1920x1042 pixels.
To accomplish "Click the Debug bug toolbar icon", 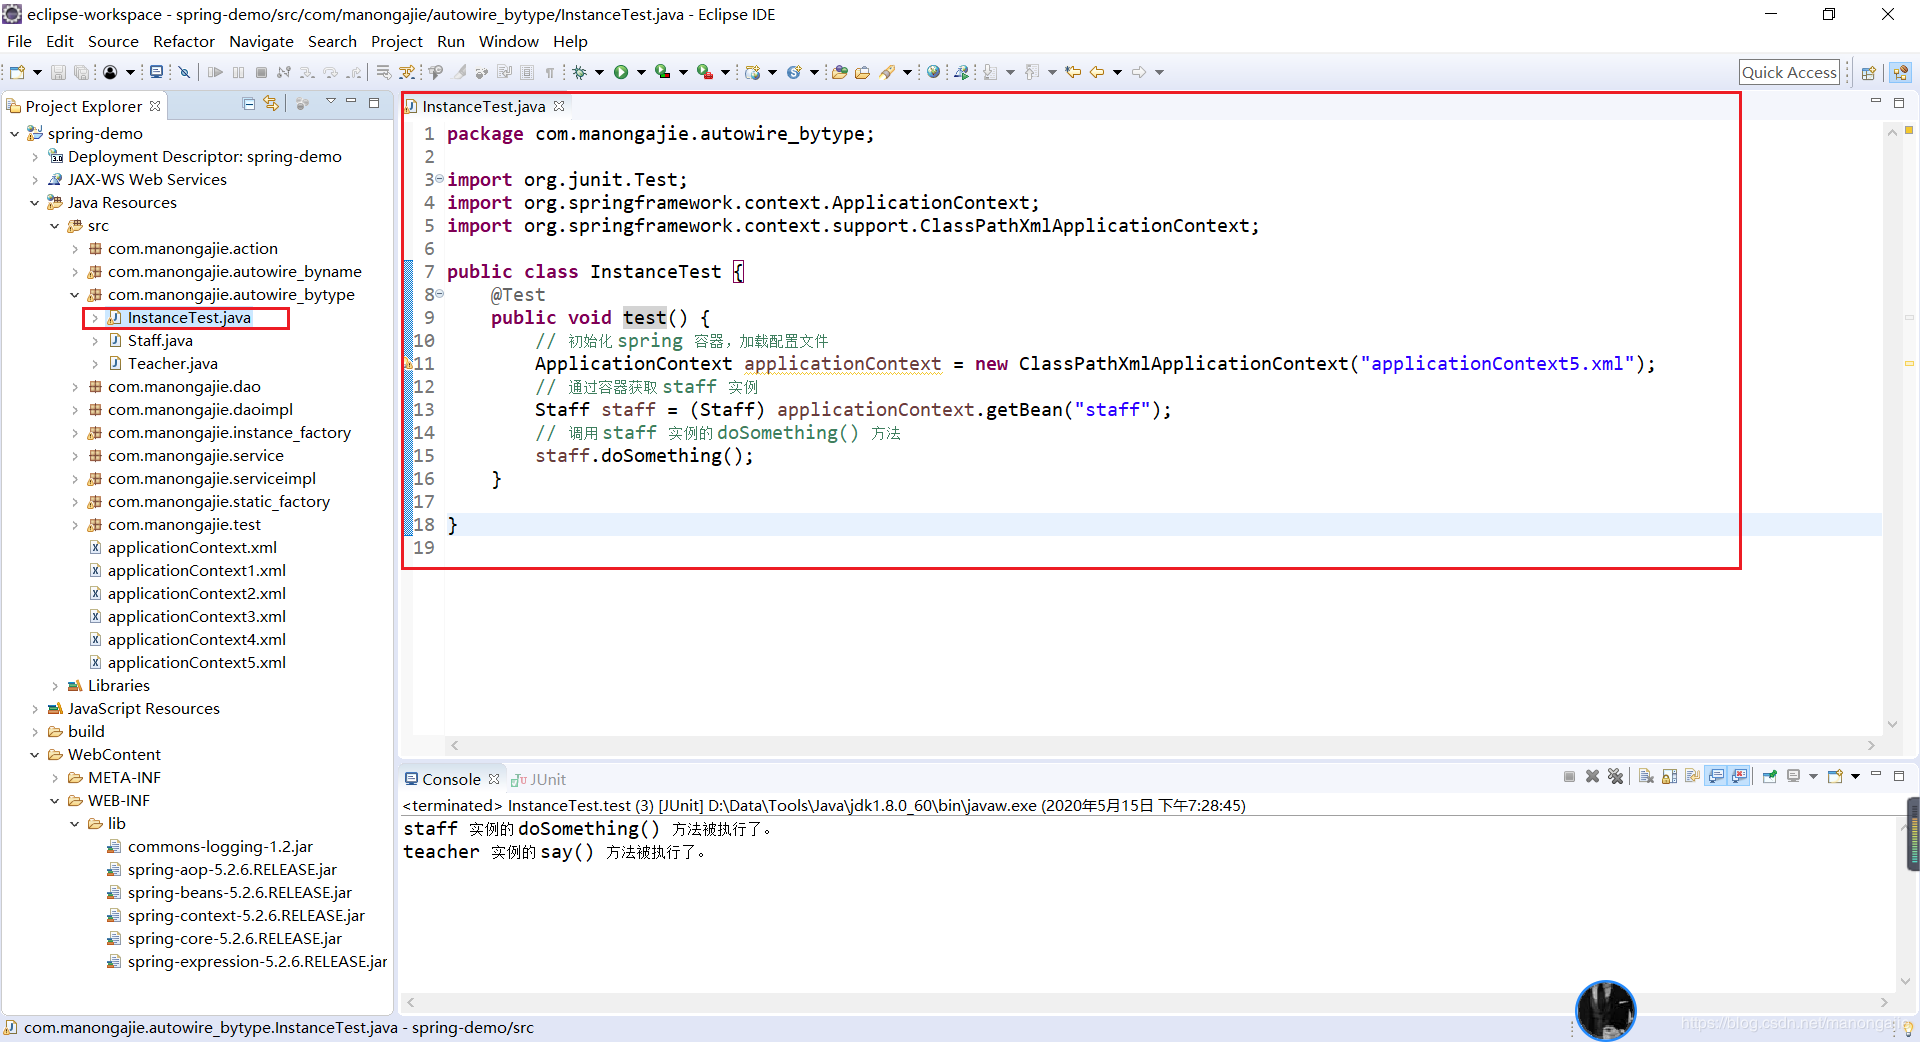I will click(x=579, y=72).
